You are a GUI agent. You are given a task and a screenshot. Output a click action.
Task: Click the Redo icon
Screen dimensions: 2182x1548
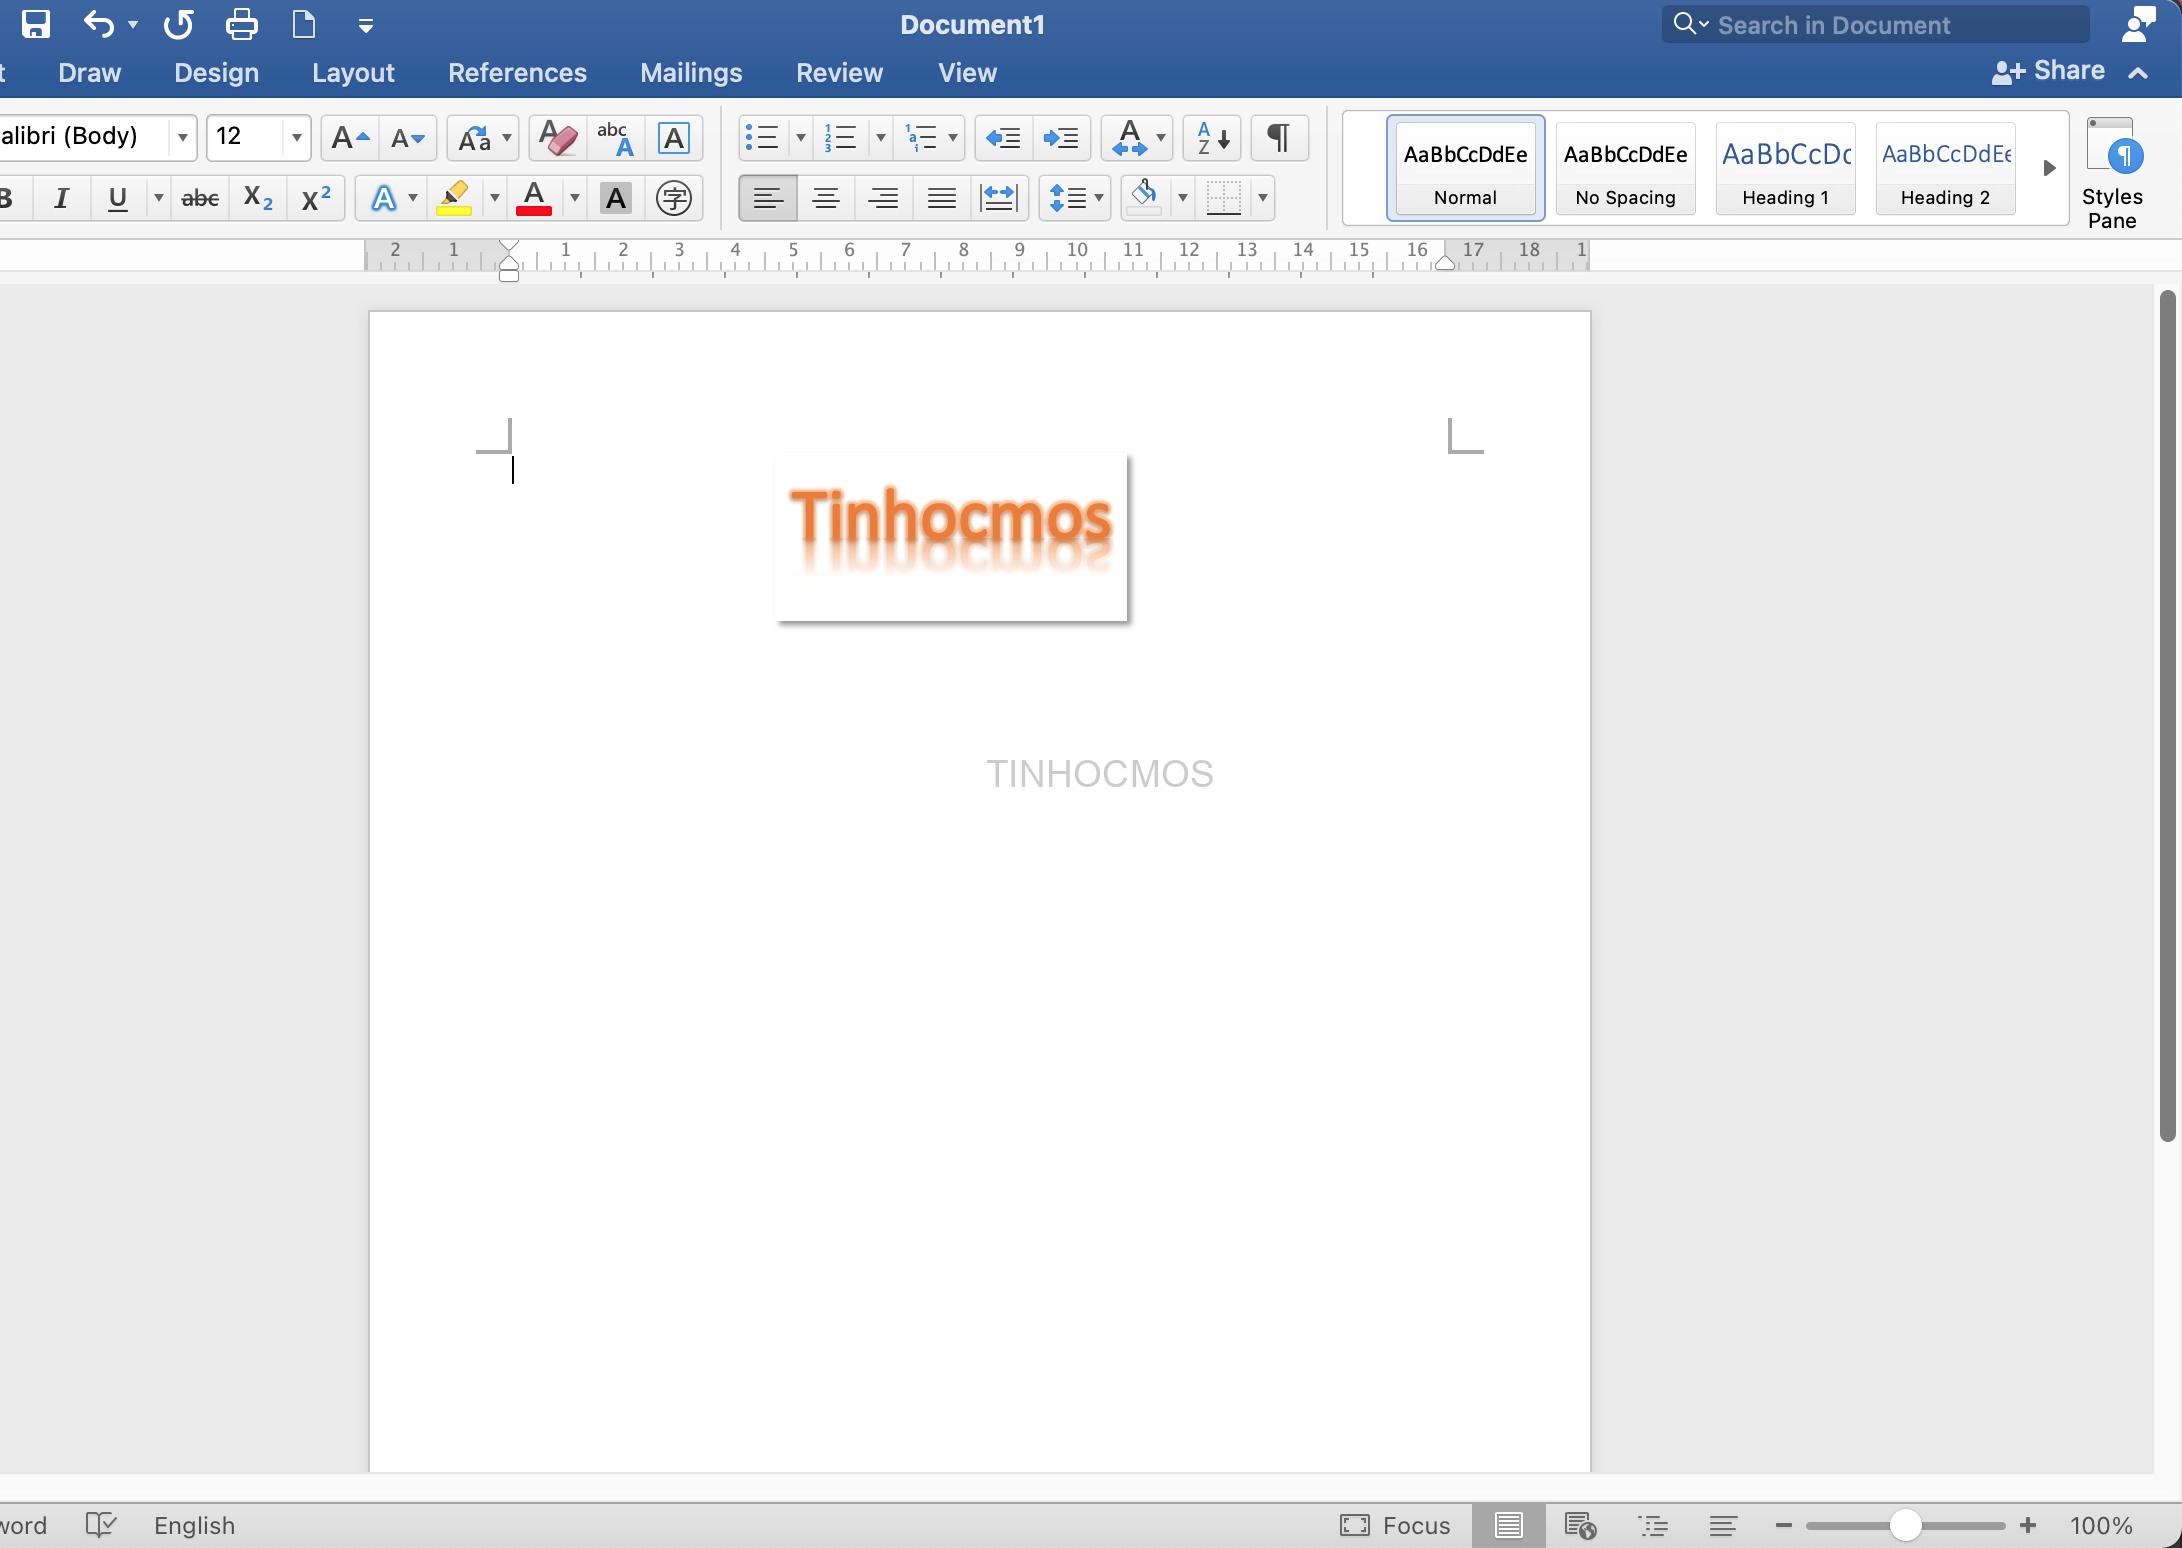pos(179,24)
